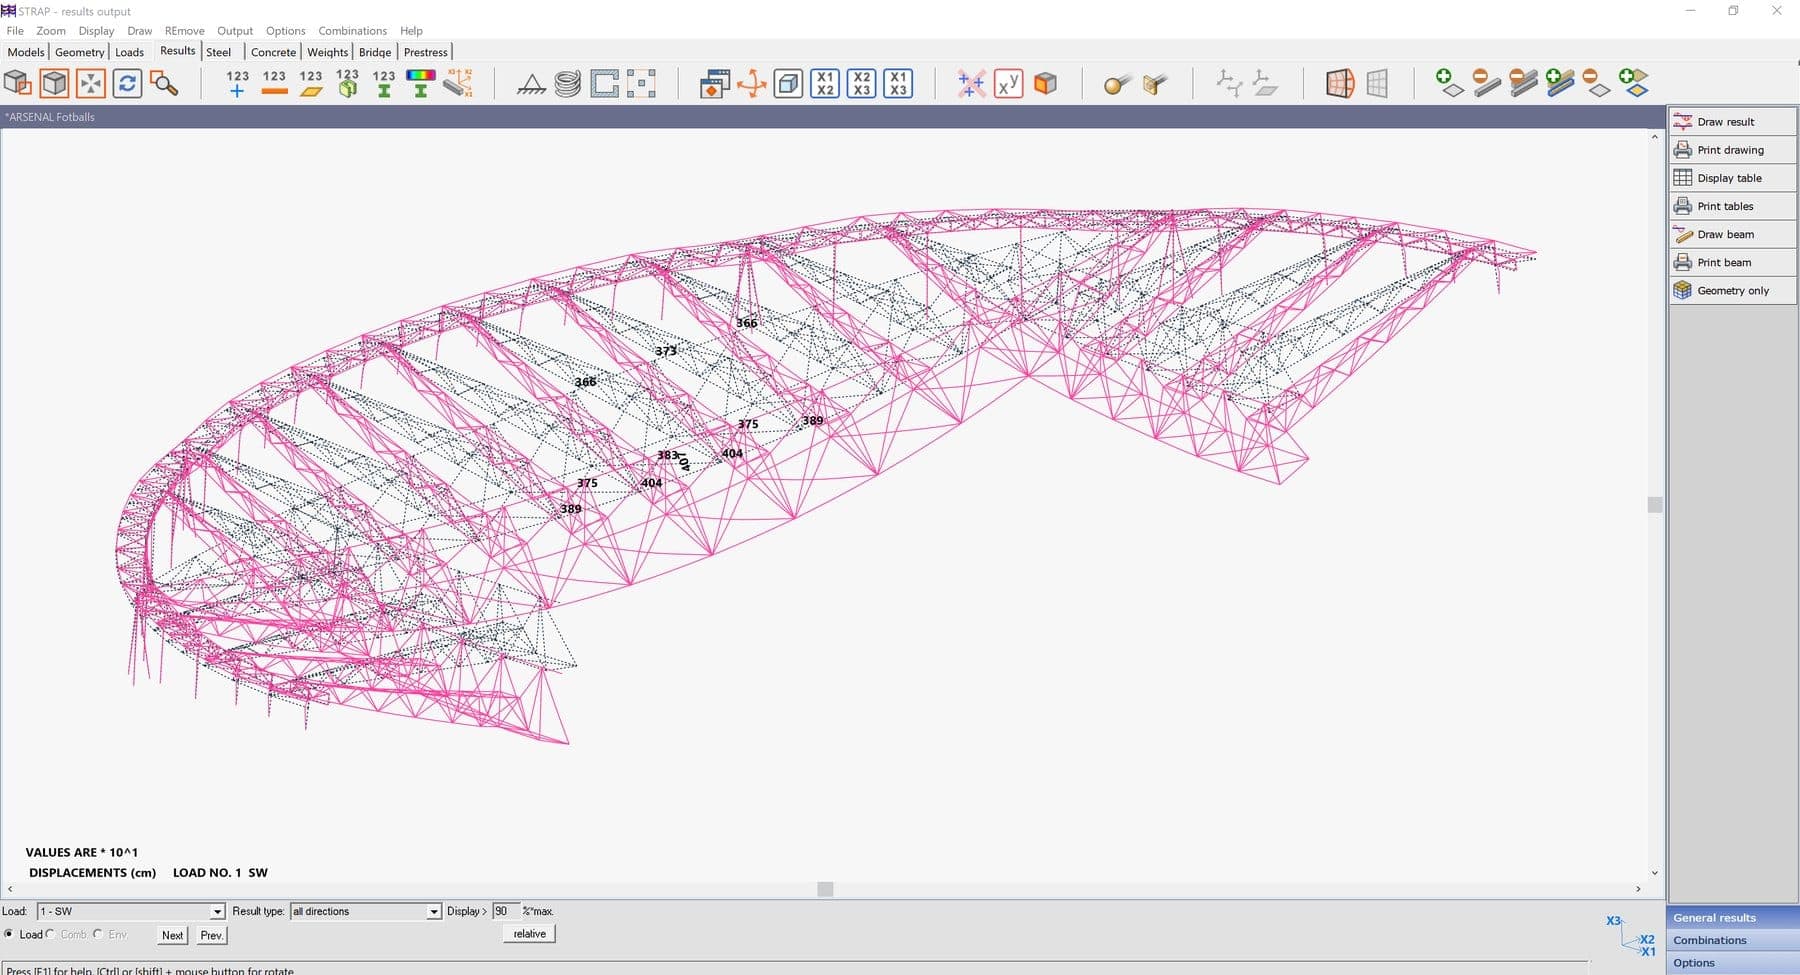Open the REmove menu
Viewport: 1800px width, 975px height.
click(184, 31)
